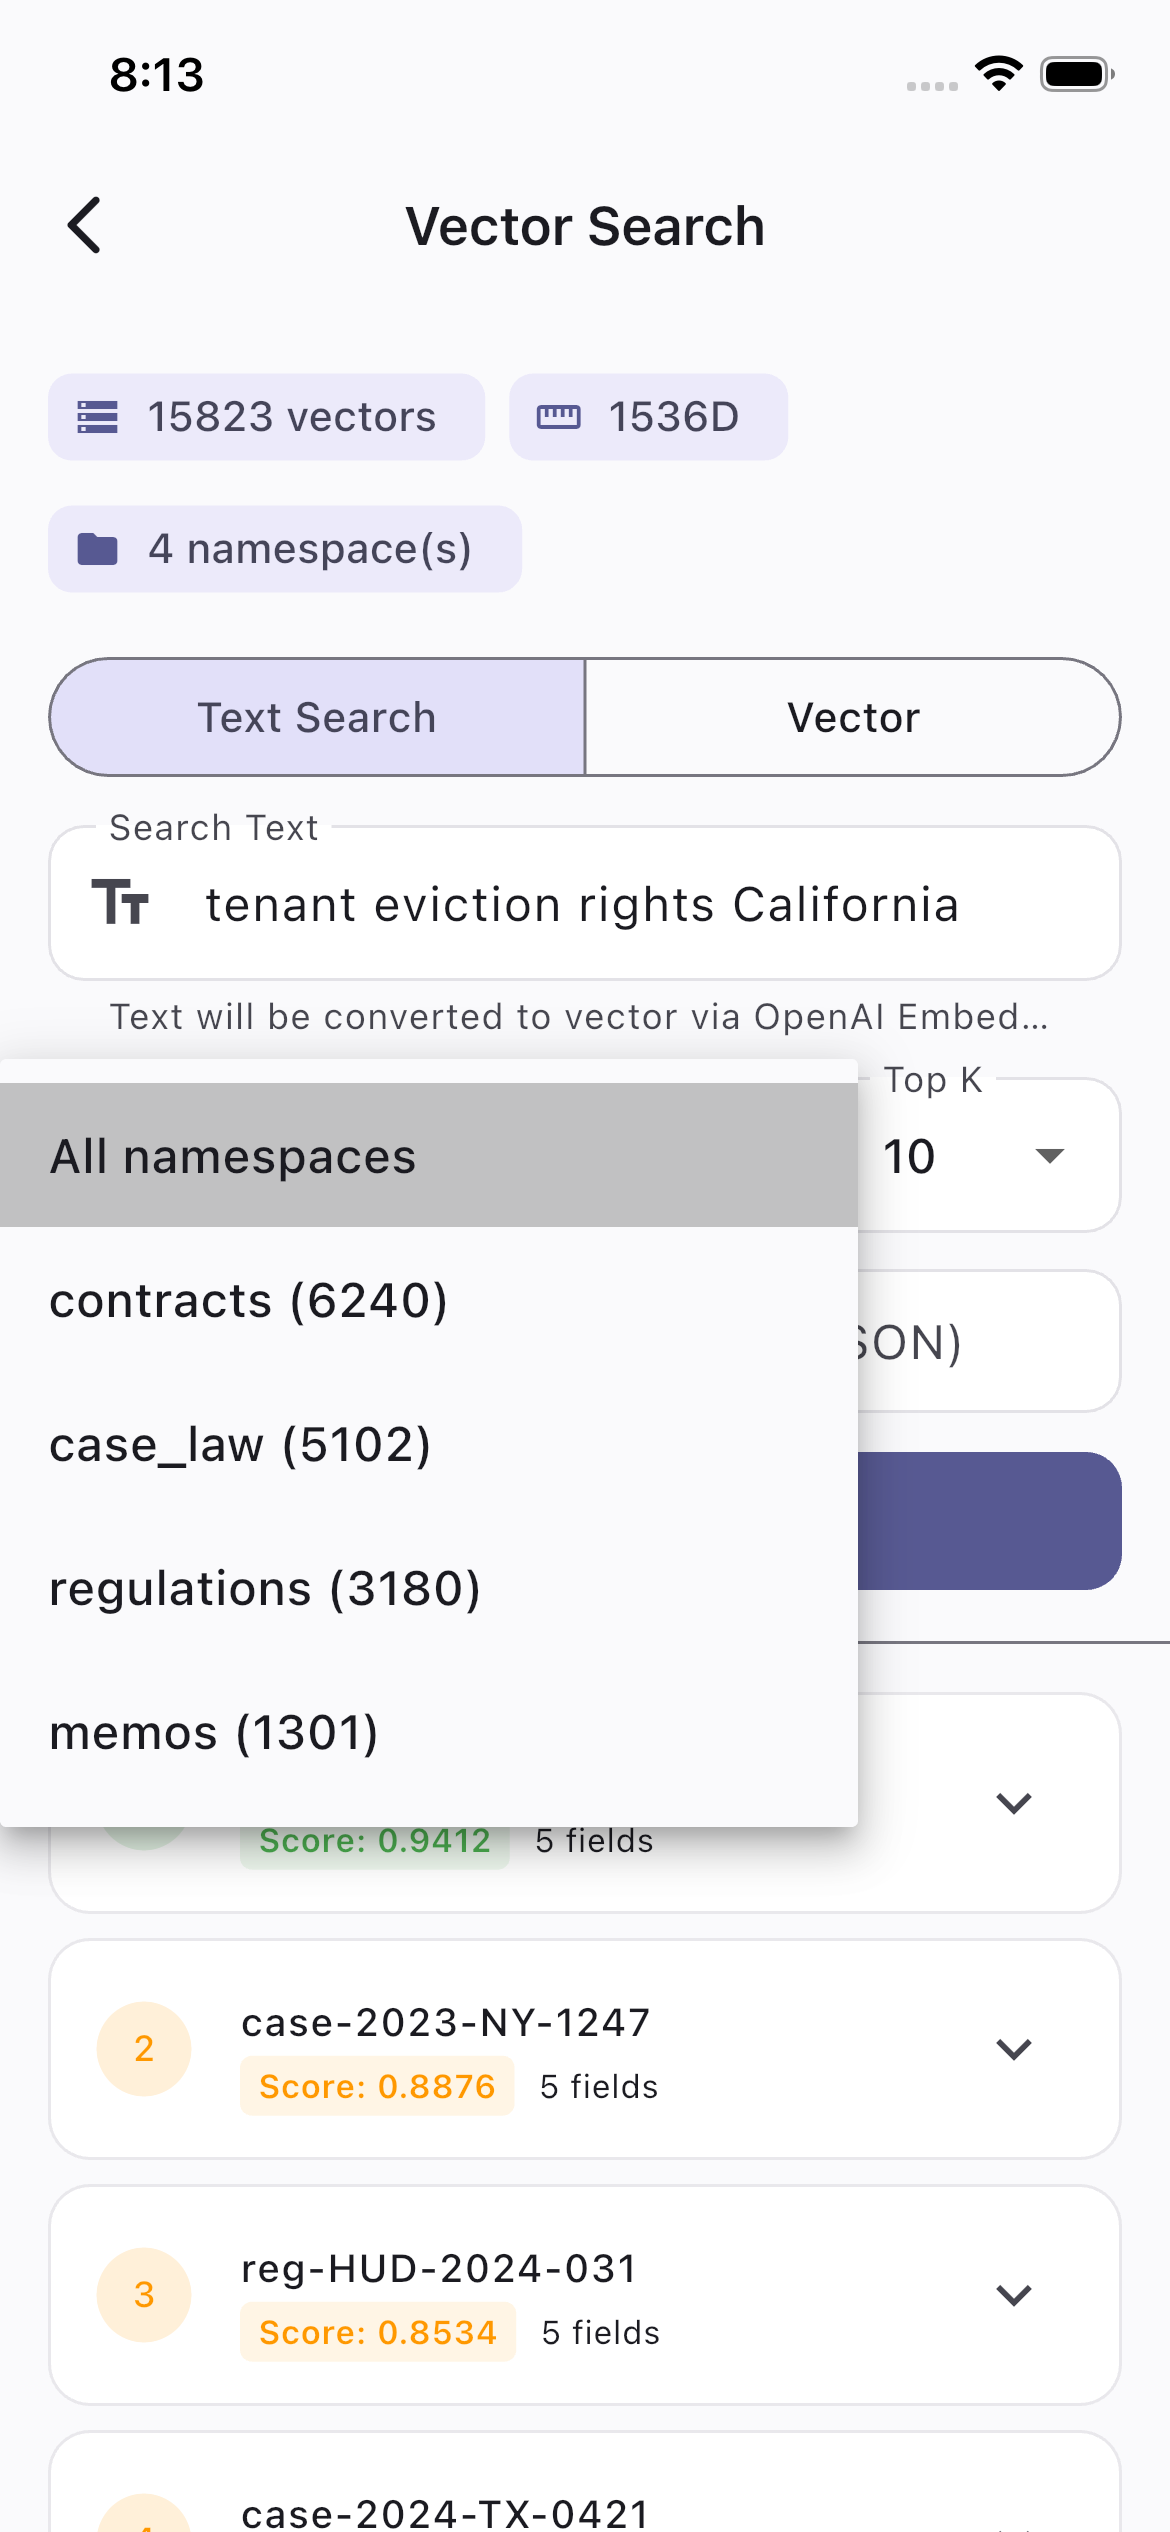Switch to Text Search mode
1170x2532 pixels.
tap(317, 717)
